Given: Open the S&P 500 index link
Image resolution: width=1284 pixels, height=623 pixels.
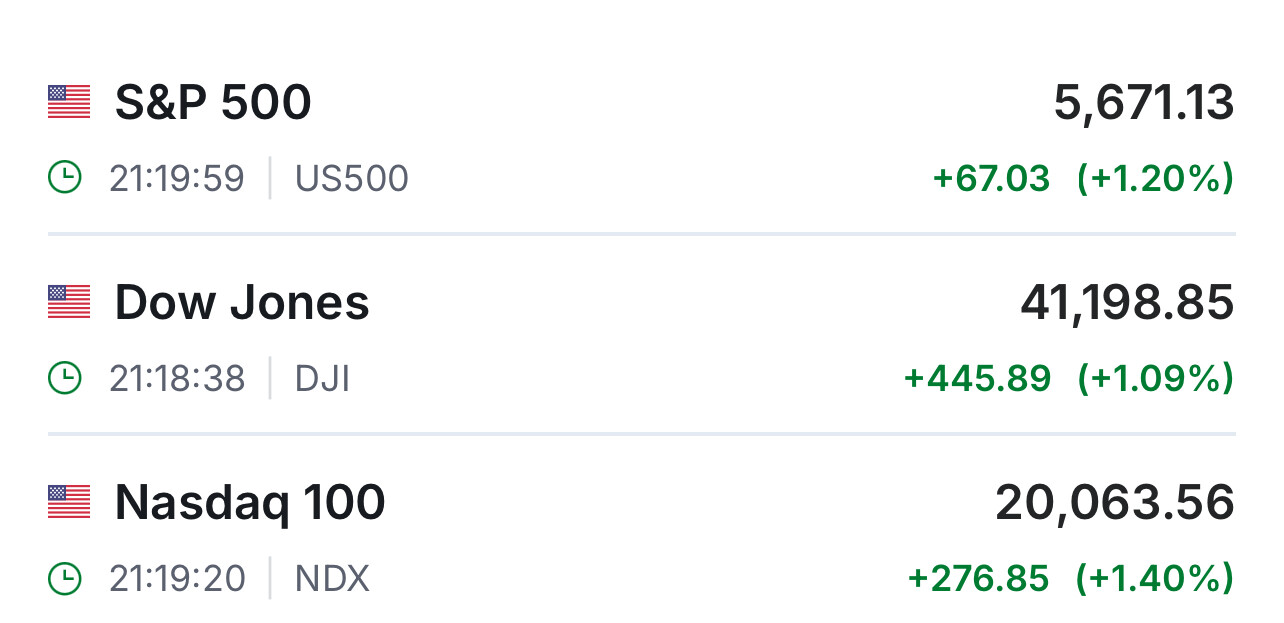Looking at the screenshot, I should [213, 102].
